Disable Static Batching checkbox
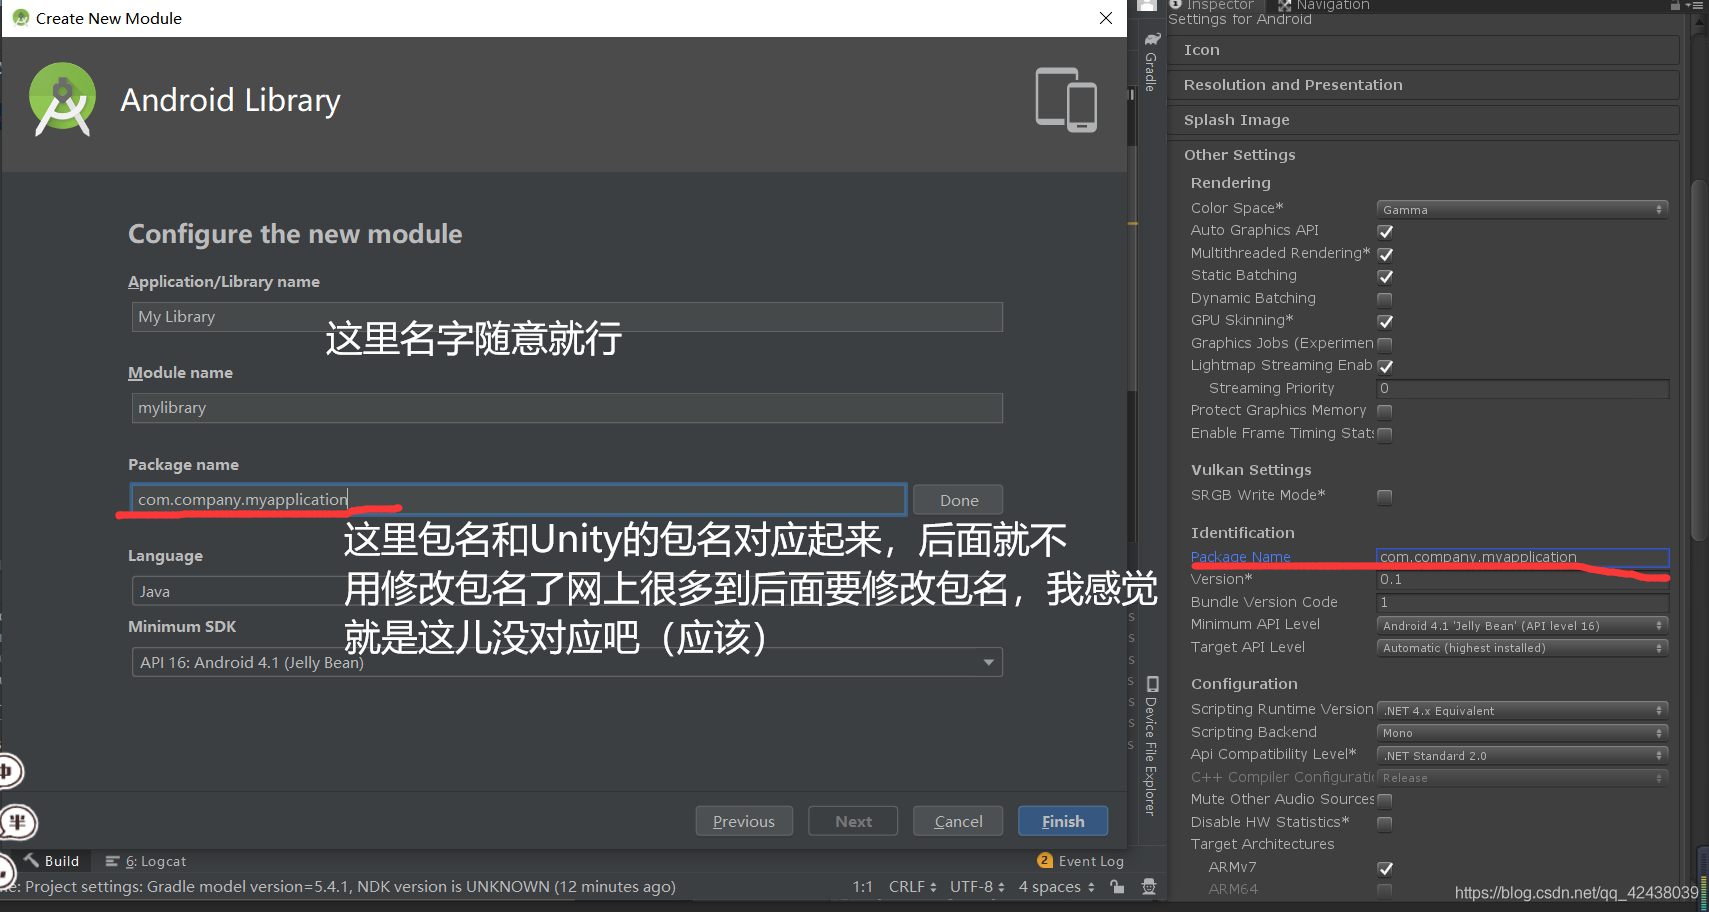This screenshot has height=912, width=1709. (x=1385, y=276)
